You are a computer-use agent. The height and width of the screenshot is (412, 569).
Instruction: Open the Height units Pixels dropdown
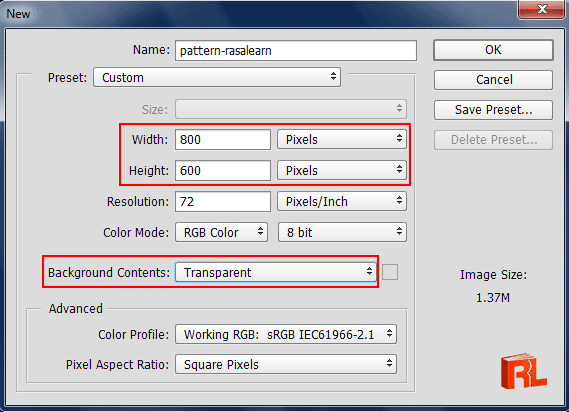[x=342, y=170]
